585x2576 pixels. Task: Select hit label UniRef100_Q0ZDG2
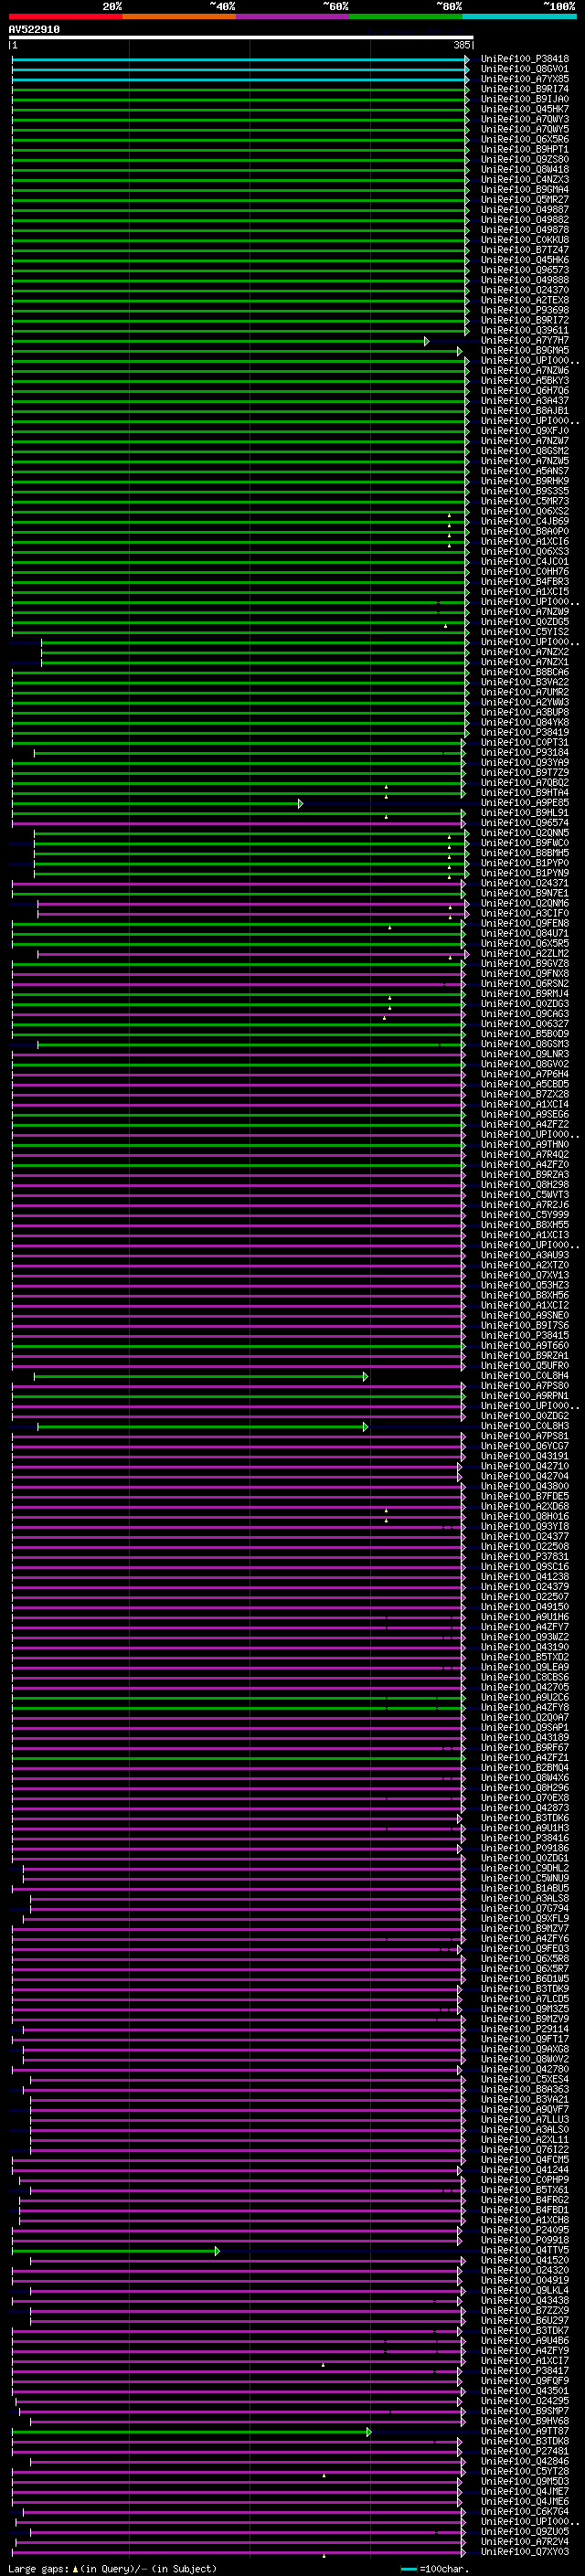point(525,1416)
